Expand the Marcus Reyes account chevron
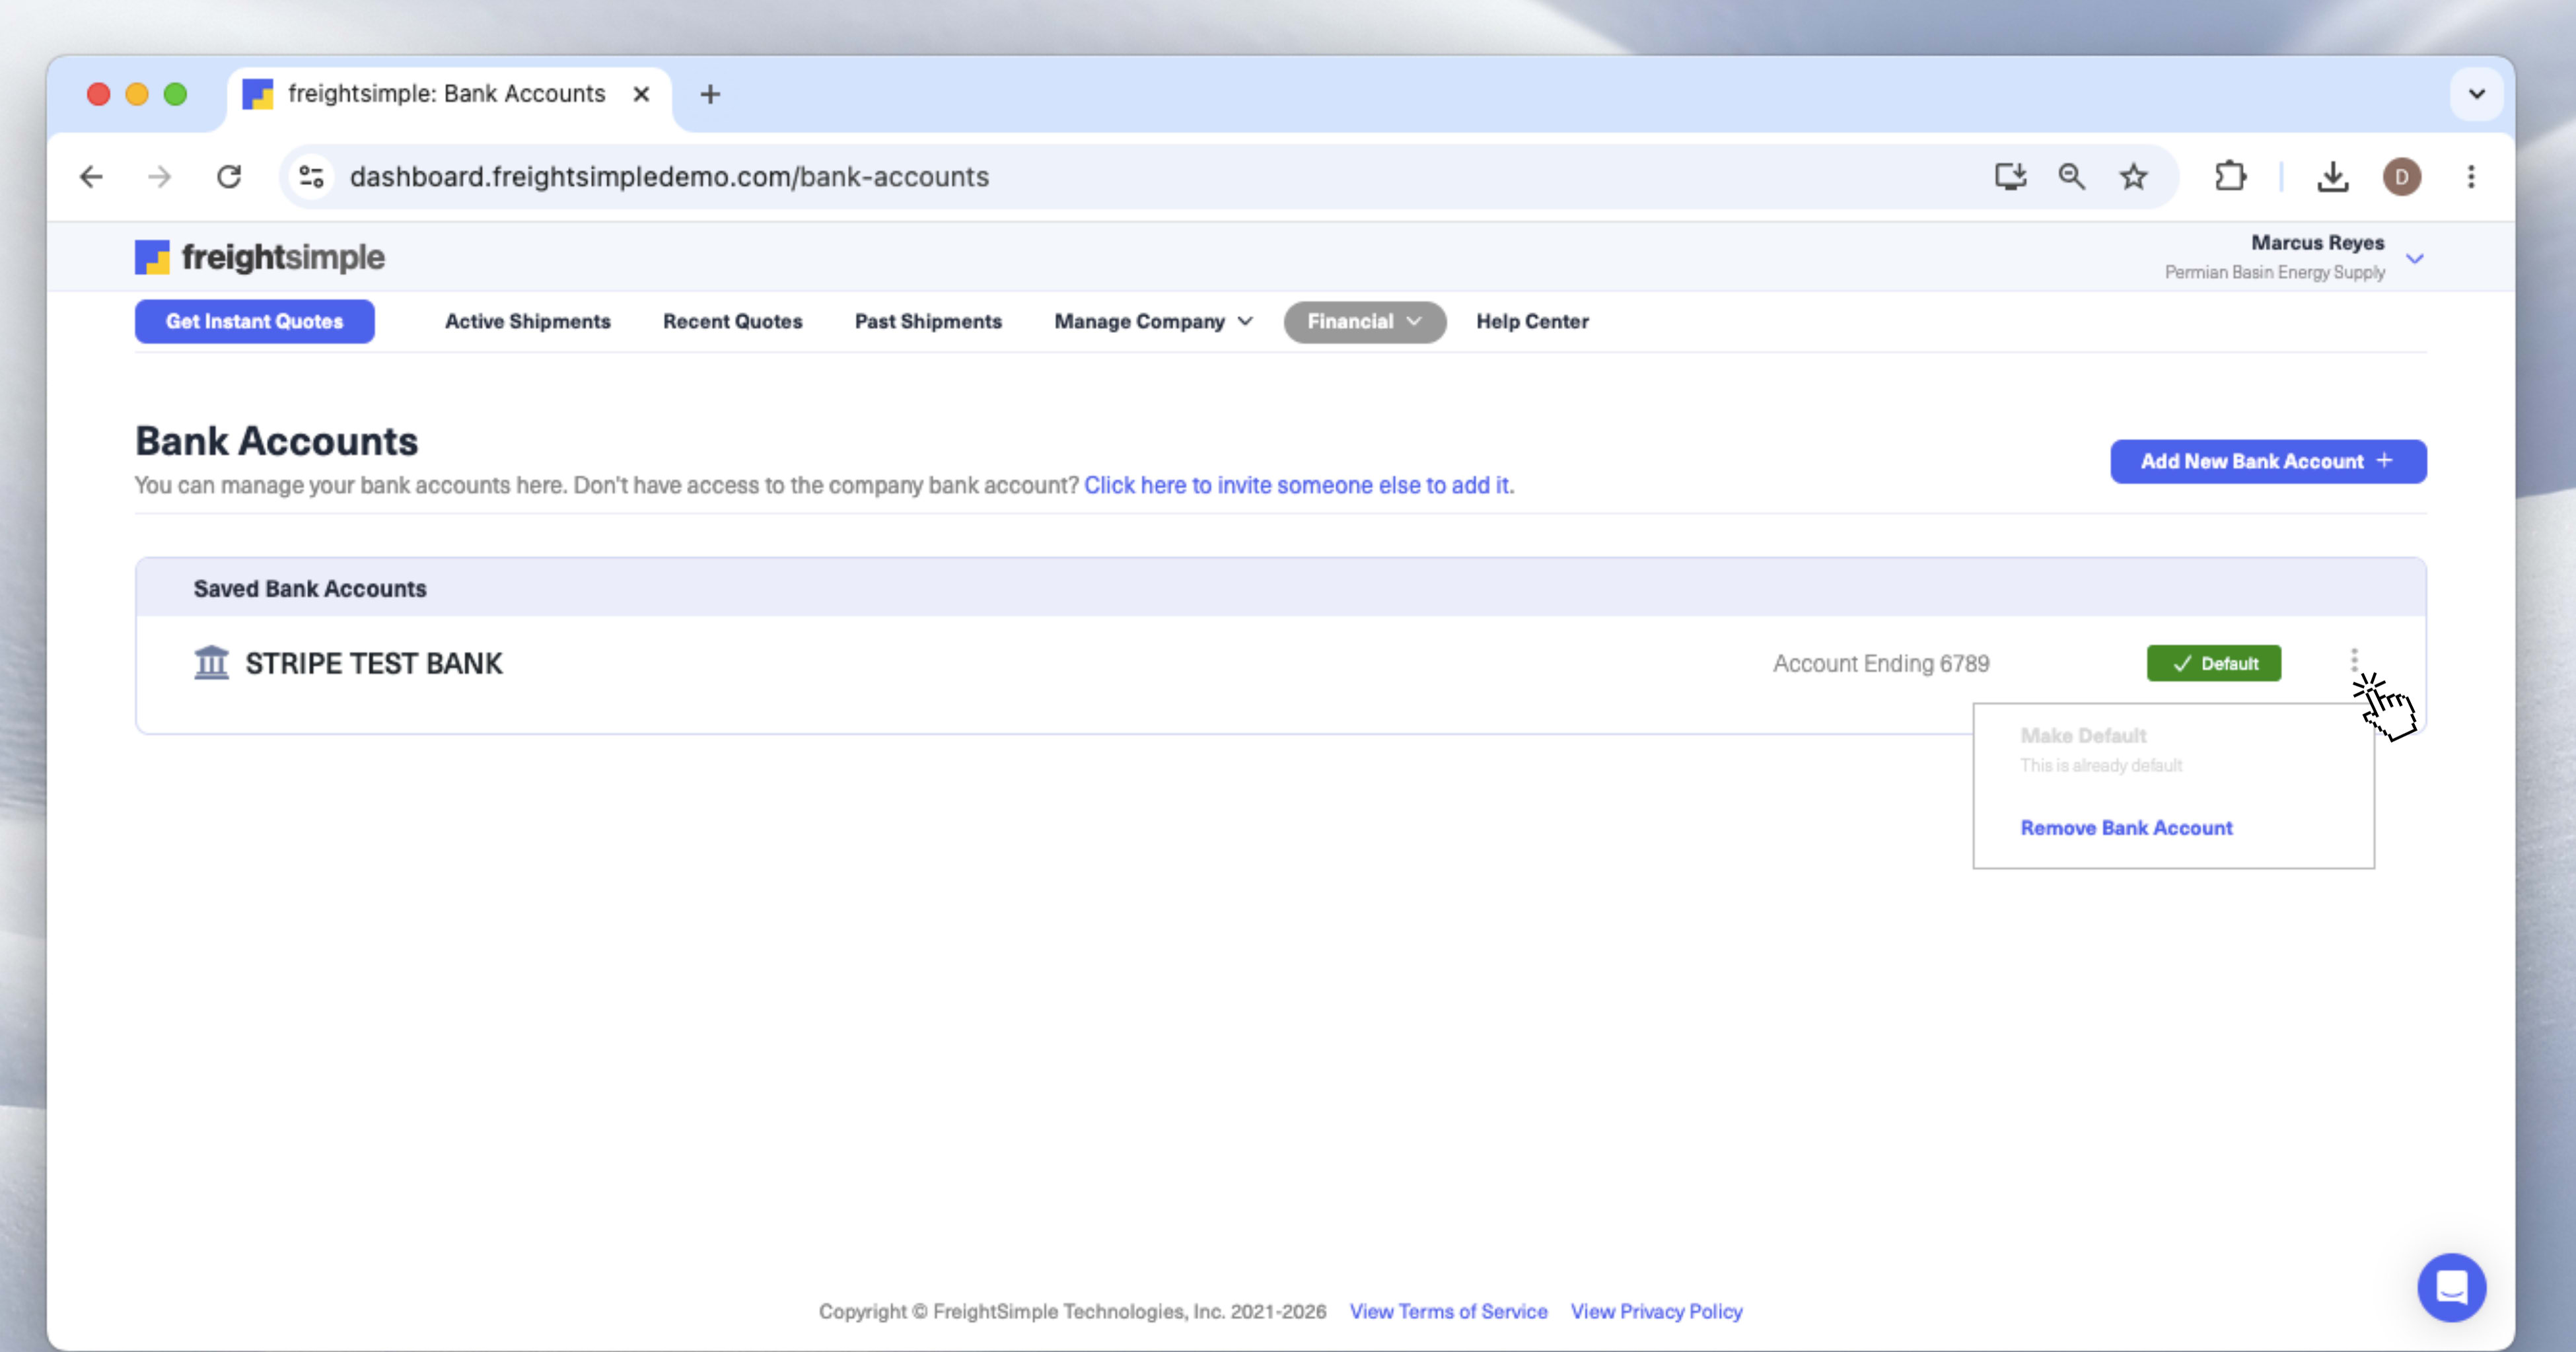Screen dimensions: 2576x1352 2414,258
